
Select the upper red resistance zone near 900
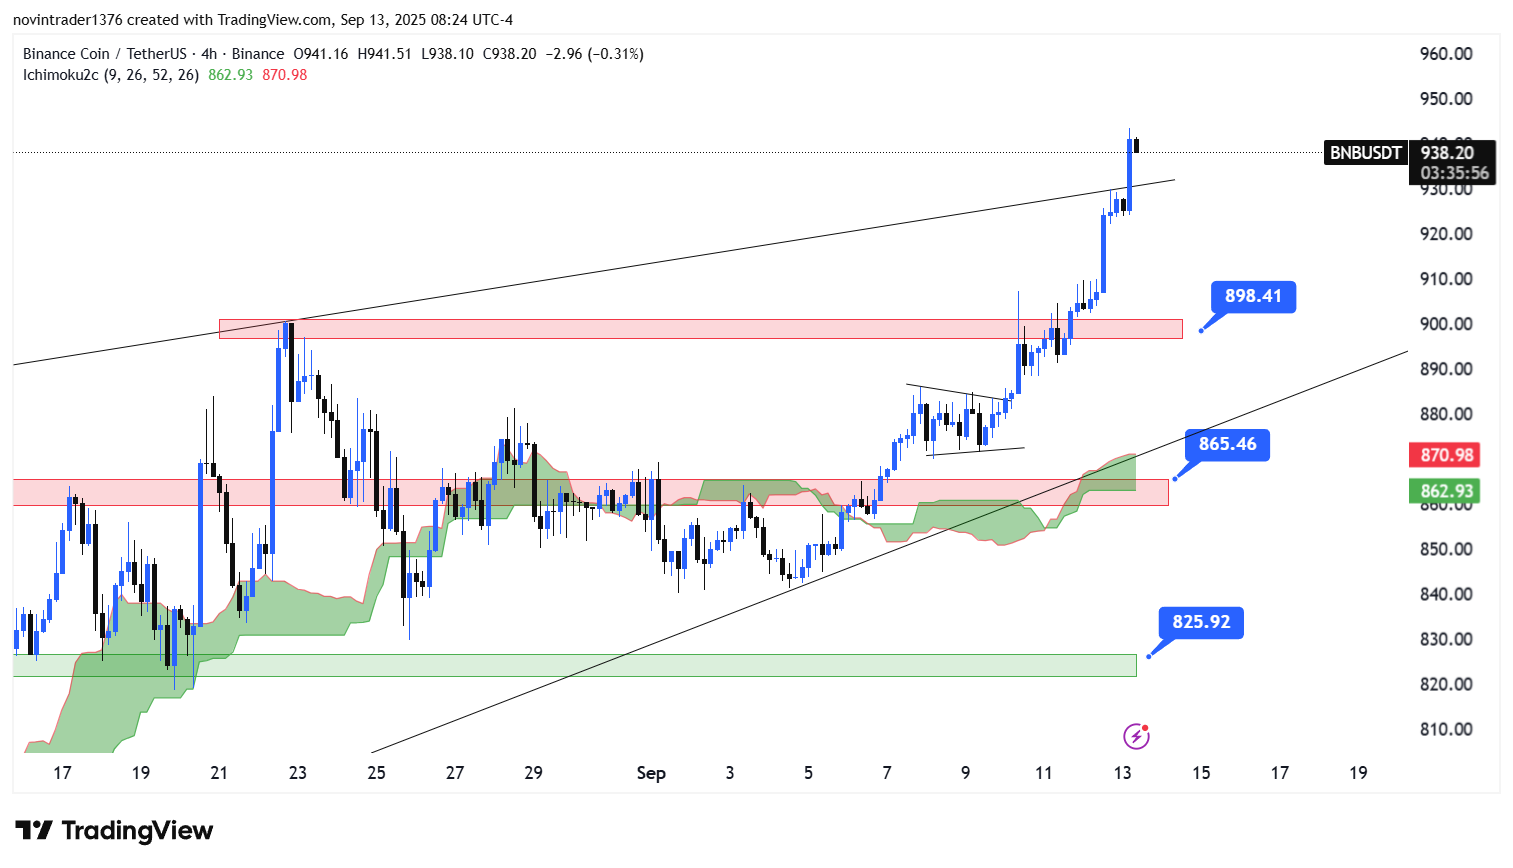[x=700, y=329]
